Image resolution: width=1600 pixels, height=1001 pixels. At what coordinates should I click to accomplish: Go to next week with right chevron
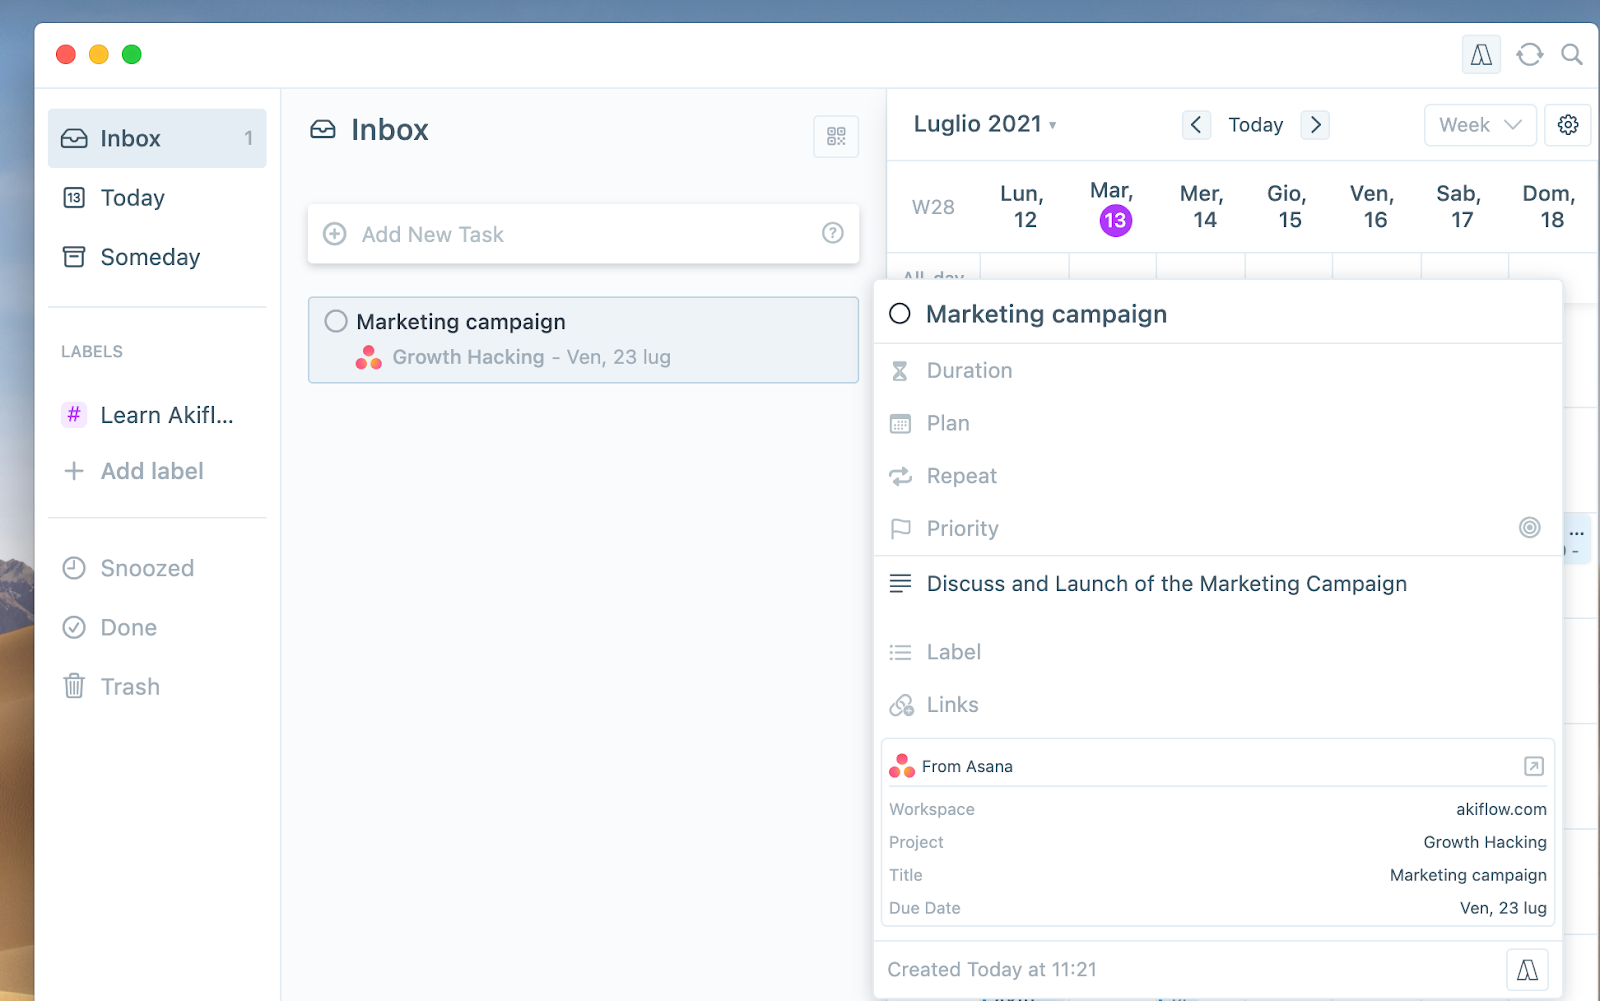1315,125
